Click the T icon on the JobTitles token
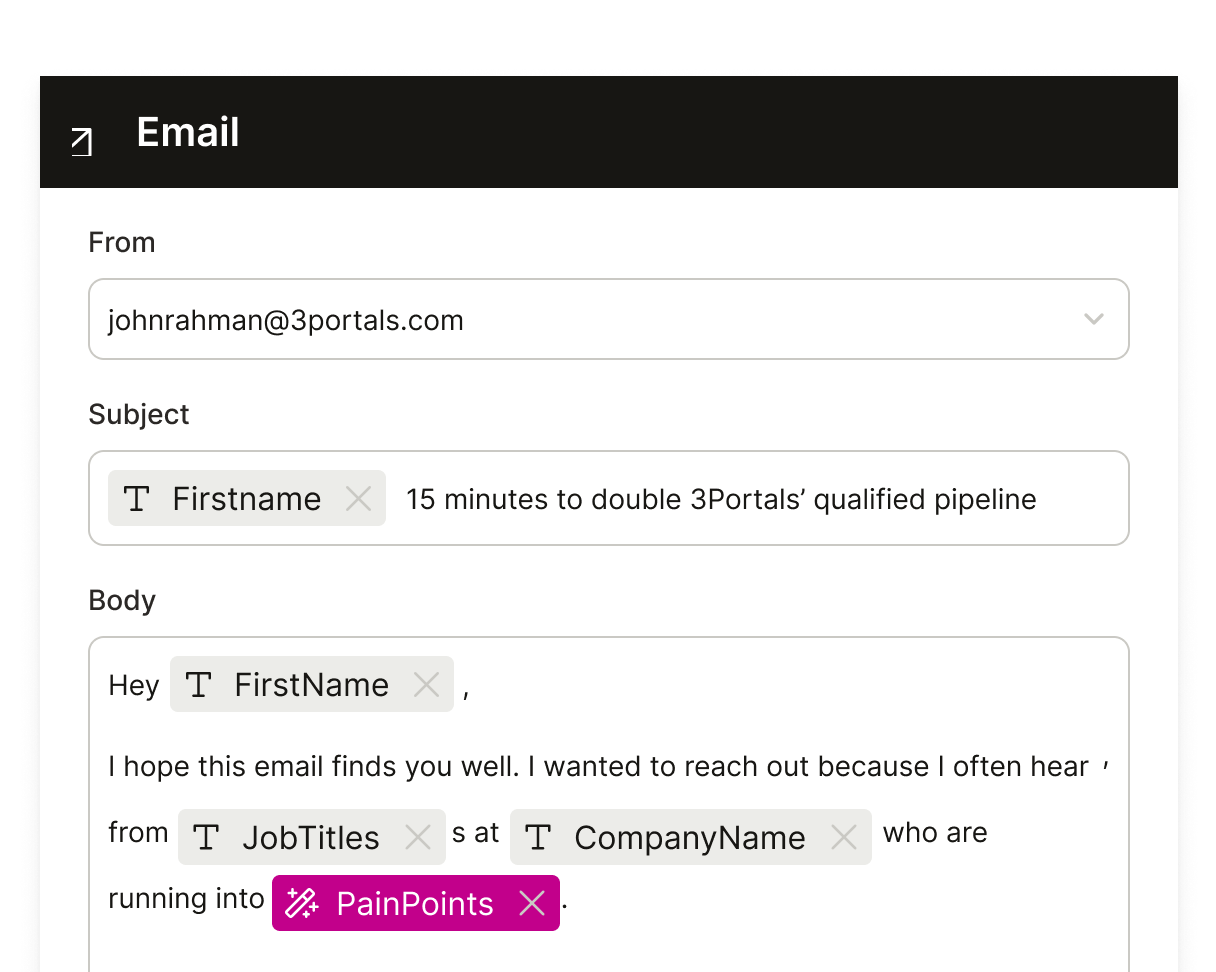 coord(207,837)
